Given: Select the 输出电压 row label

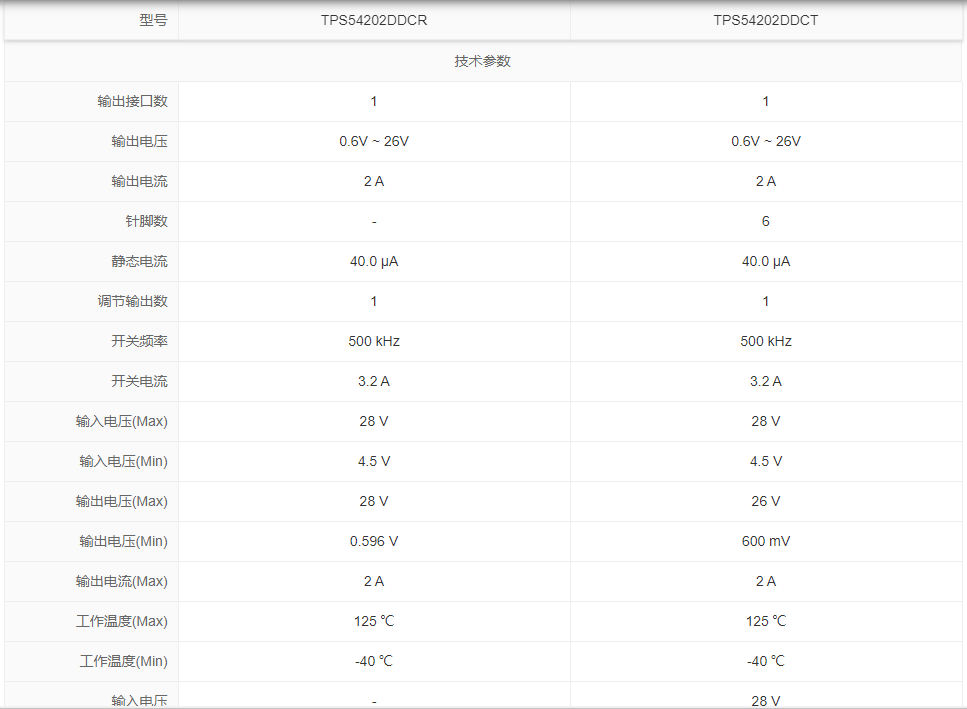Looking at the screenshot, I should point(139,141).
